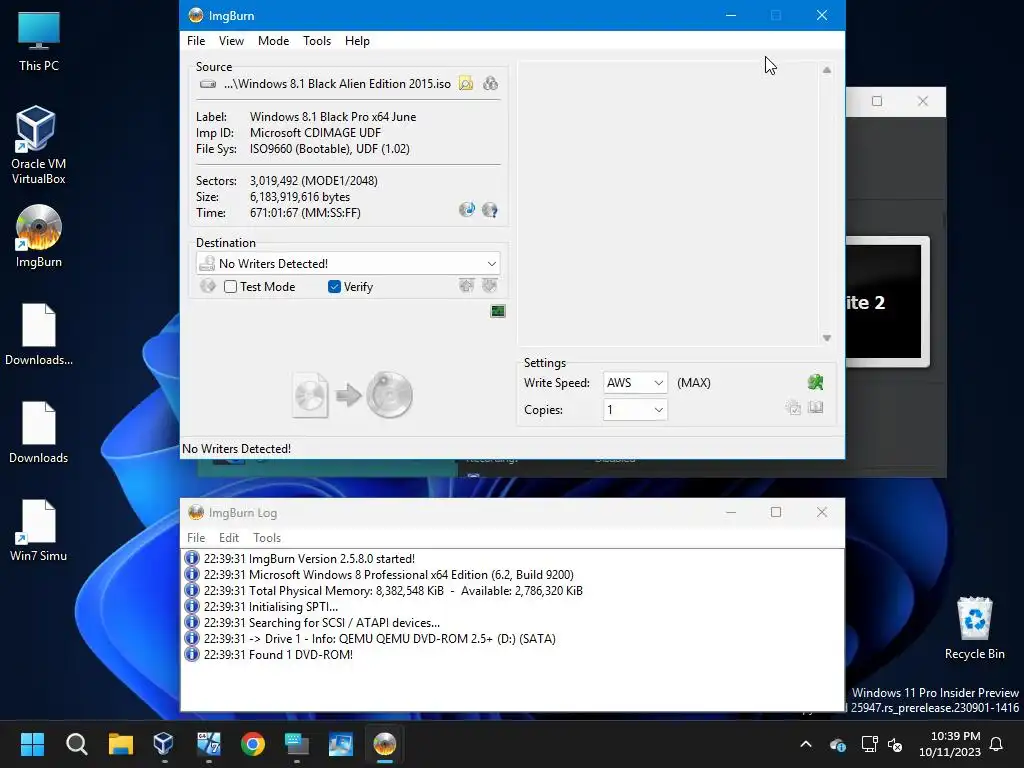
Task: Select the Downloads desktop file icon
Action: (x=39, y=432)
